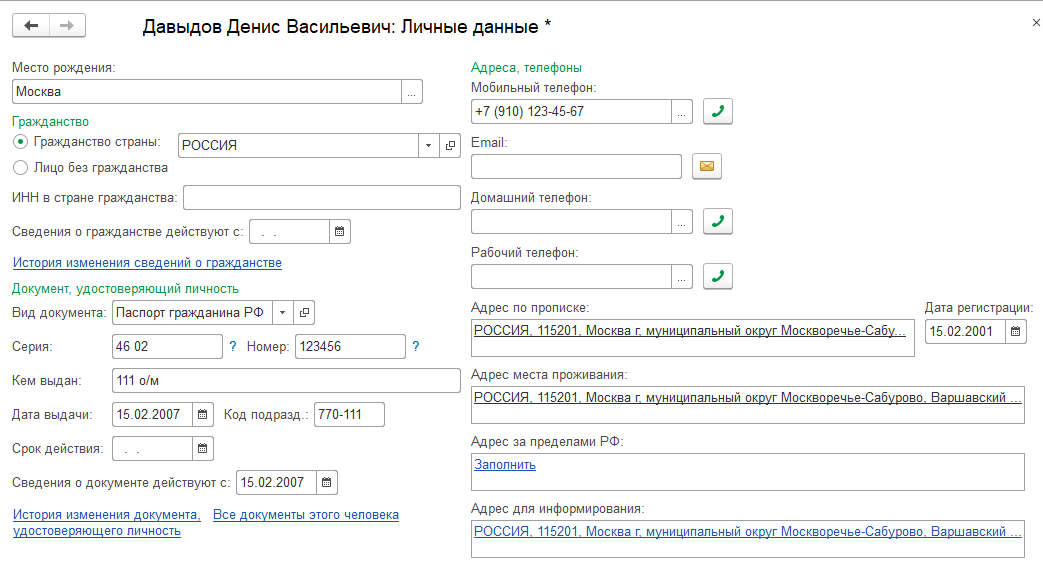Click the mobile phone ellipsis button

[682, 112]
